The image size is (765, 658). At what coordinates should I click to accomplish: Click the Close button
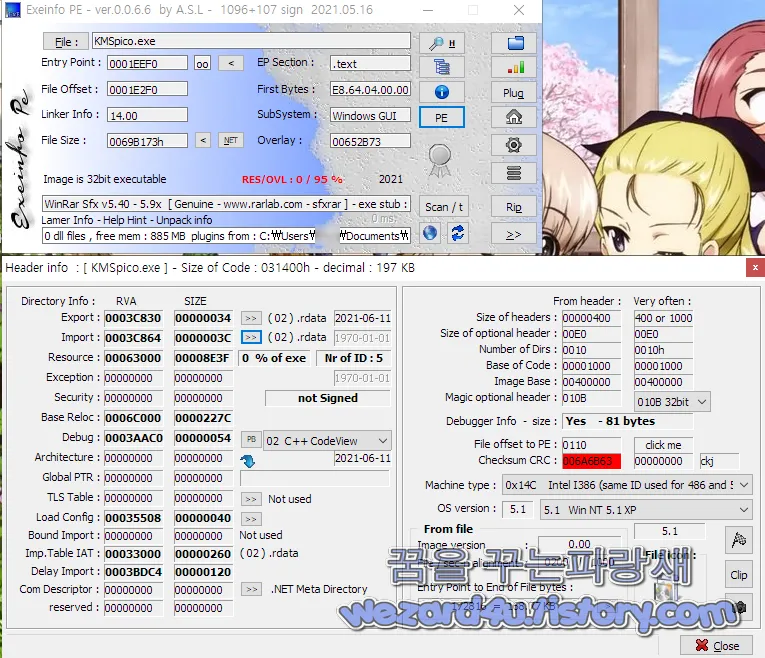[716, 646]
